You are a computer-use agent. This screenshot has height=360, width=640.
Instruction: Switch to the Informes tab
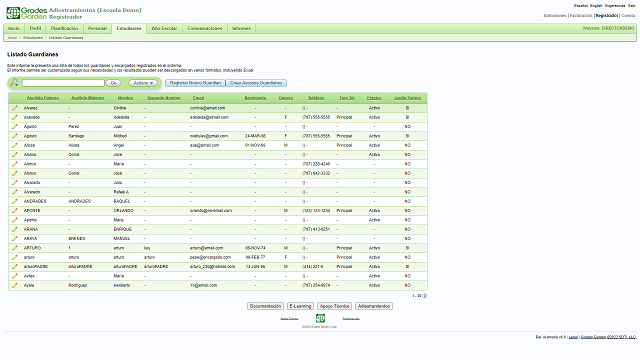(x=241, y=29)
